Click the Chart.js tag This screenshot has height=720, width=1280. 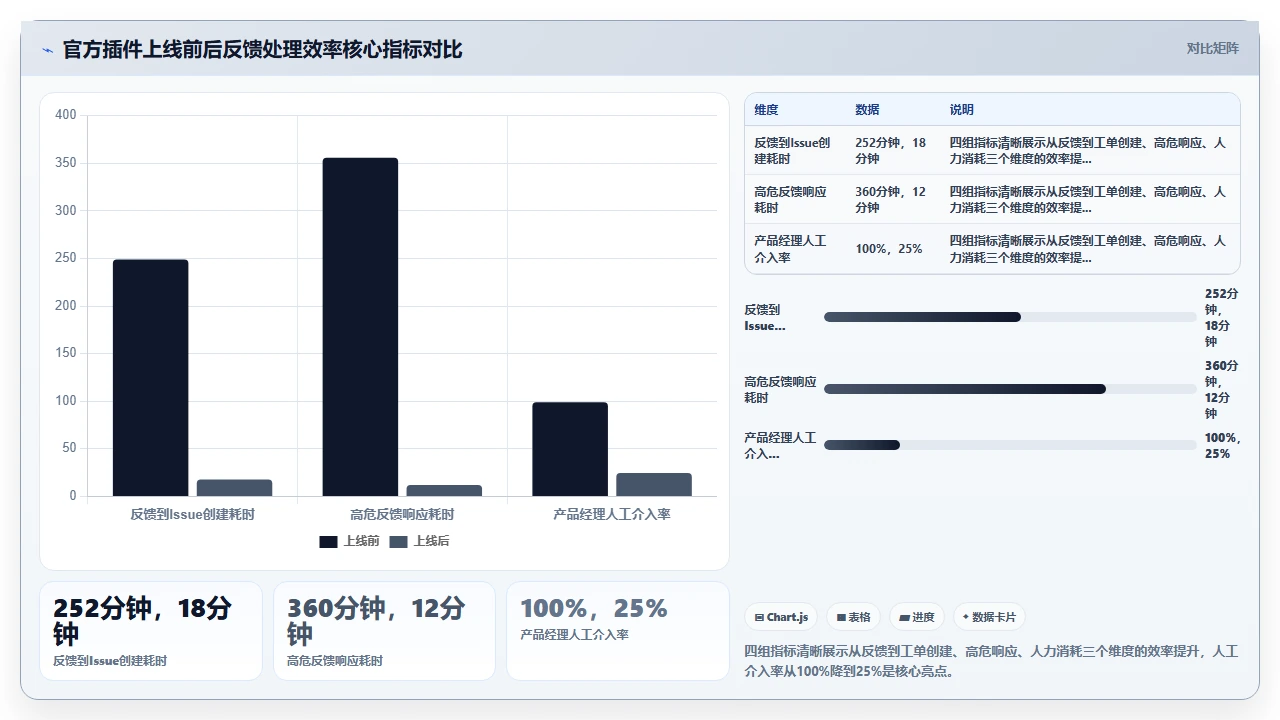coord(781,617)
